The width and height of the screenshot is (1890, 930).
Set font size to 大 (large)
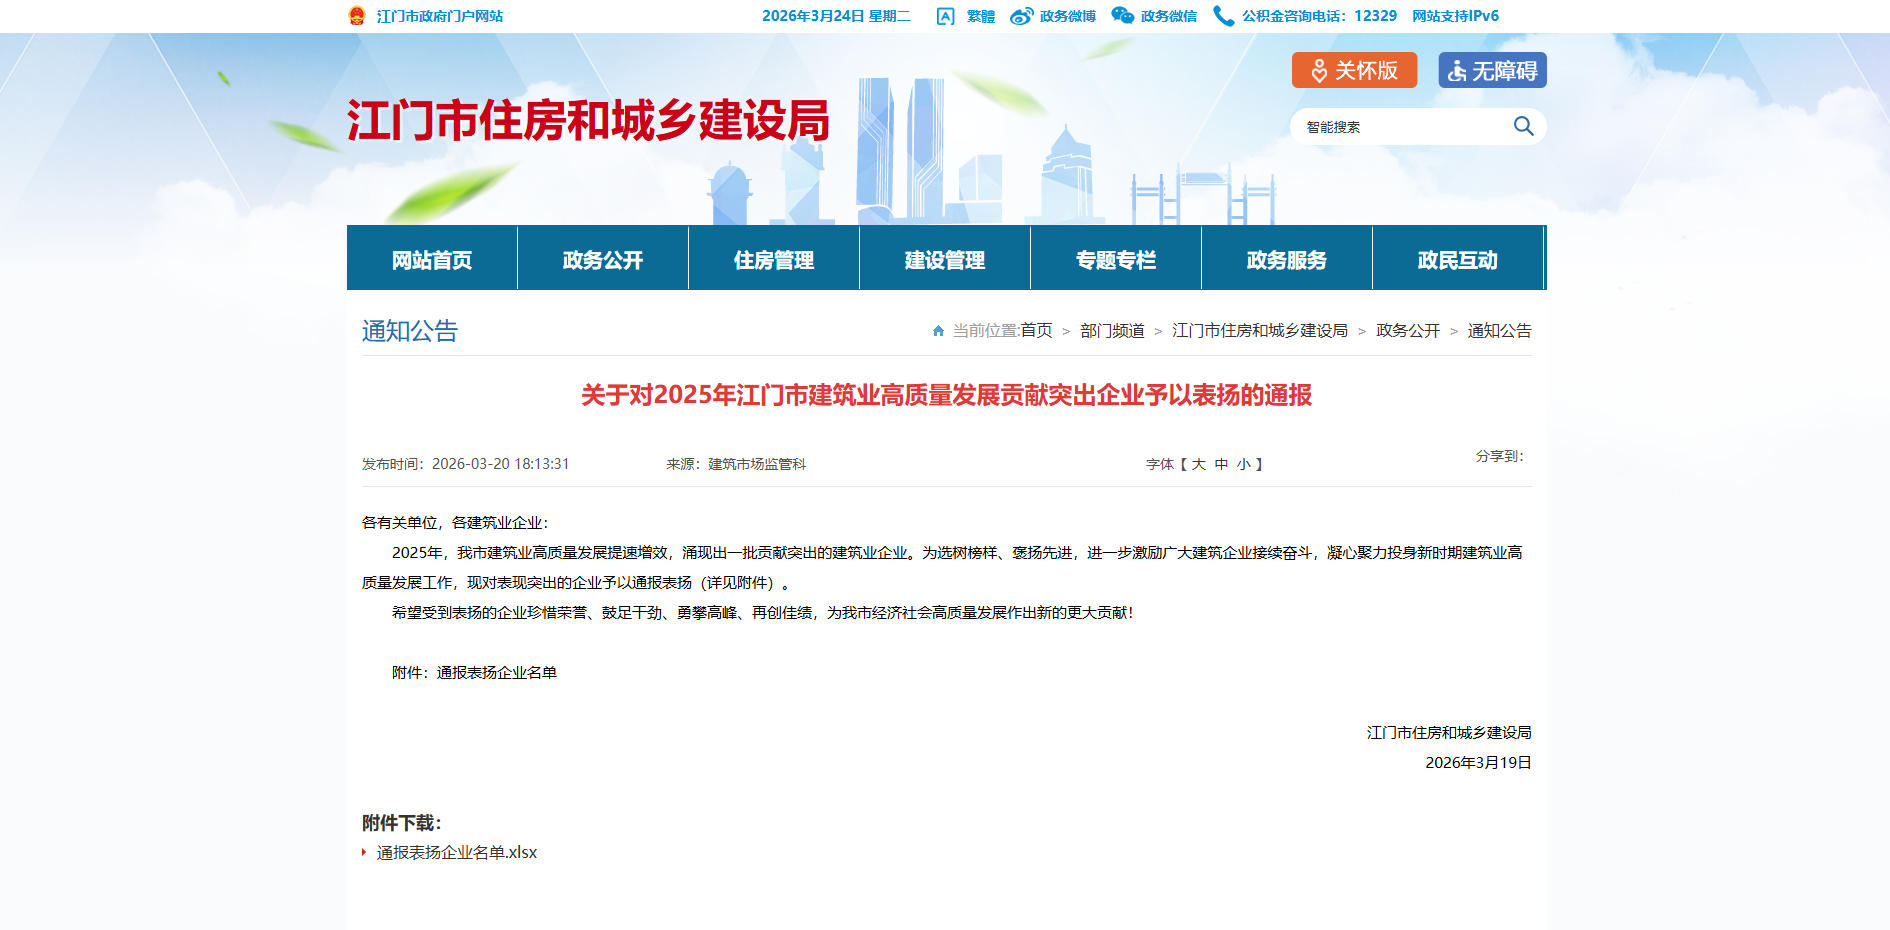point(1198,464)
